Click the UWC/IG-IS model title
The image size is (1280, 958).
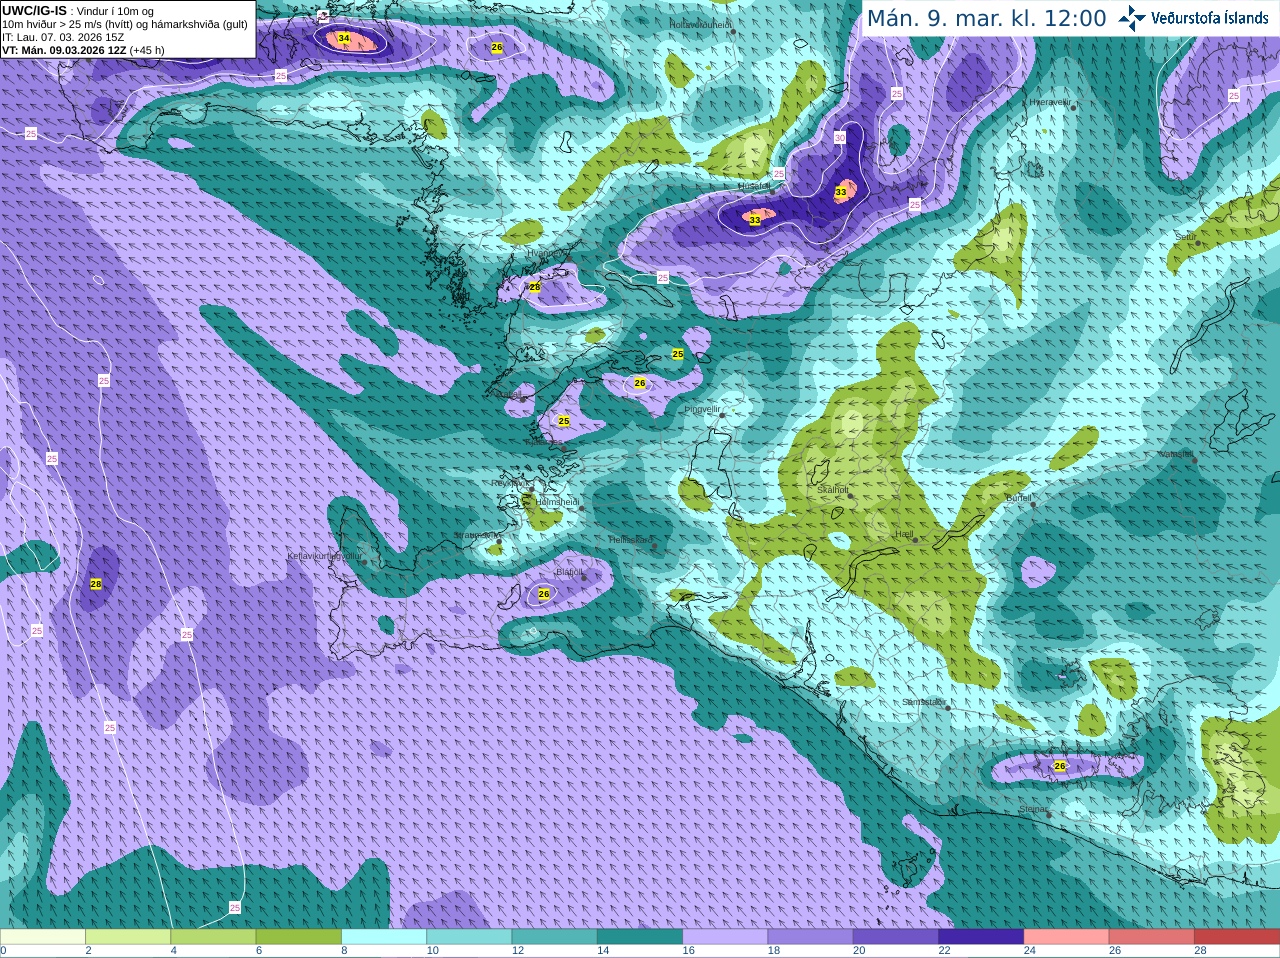[x=34, y=10]
